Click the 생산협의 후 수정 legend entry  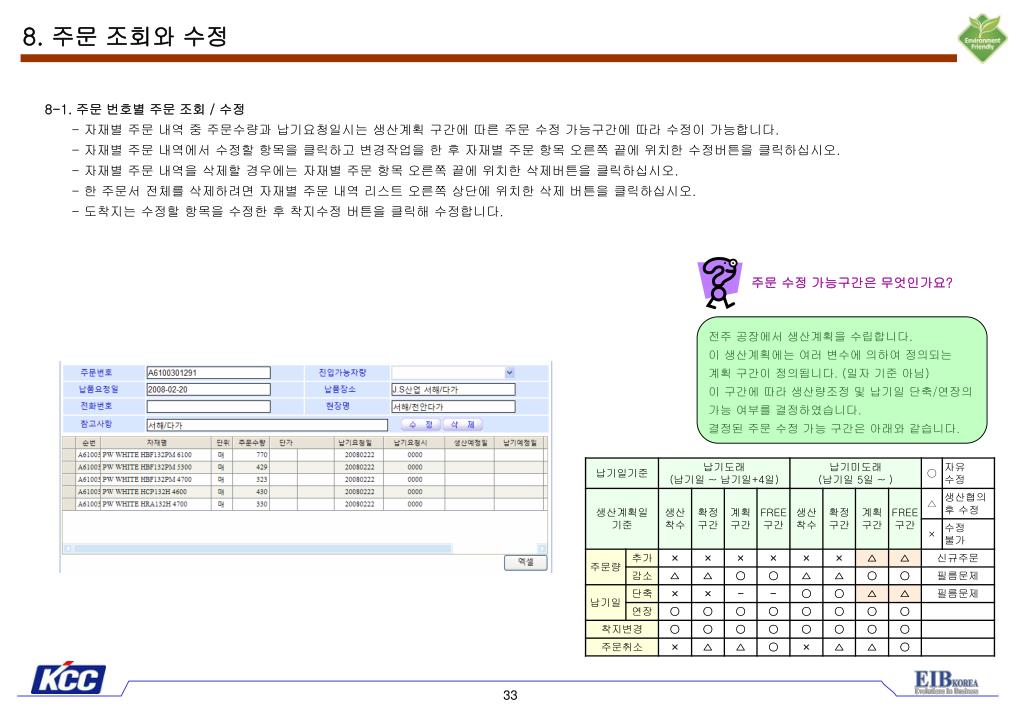[x=958, y=503]
